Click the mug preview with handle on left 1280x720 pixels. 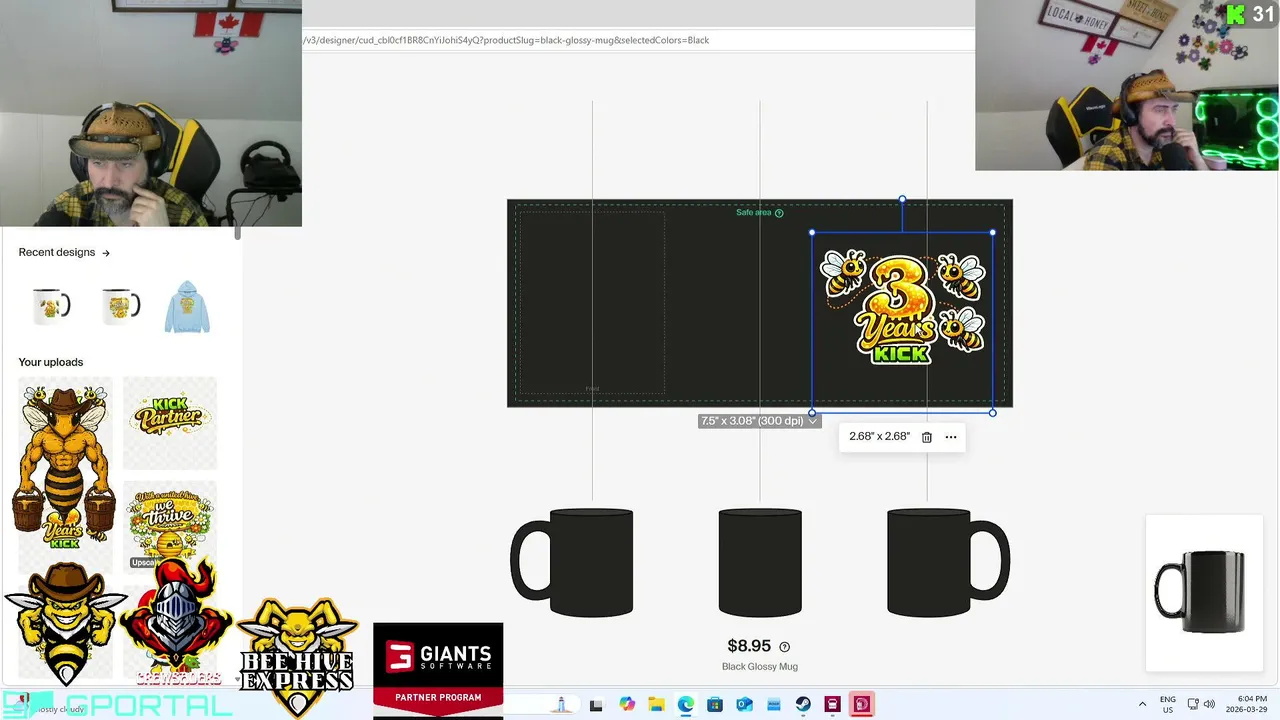click(x=572, y=562)
